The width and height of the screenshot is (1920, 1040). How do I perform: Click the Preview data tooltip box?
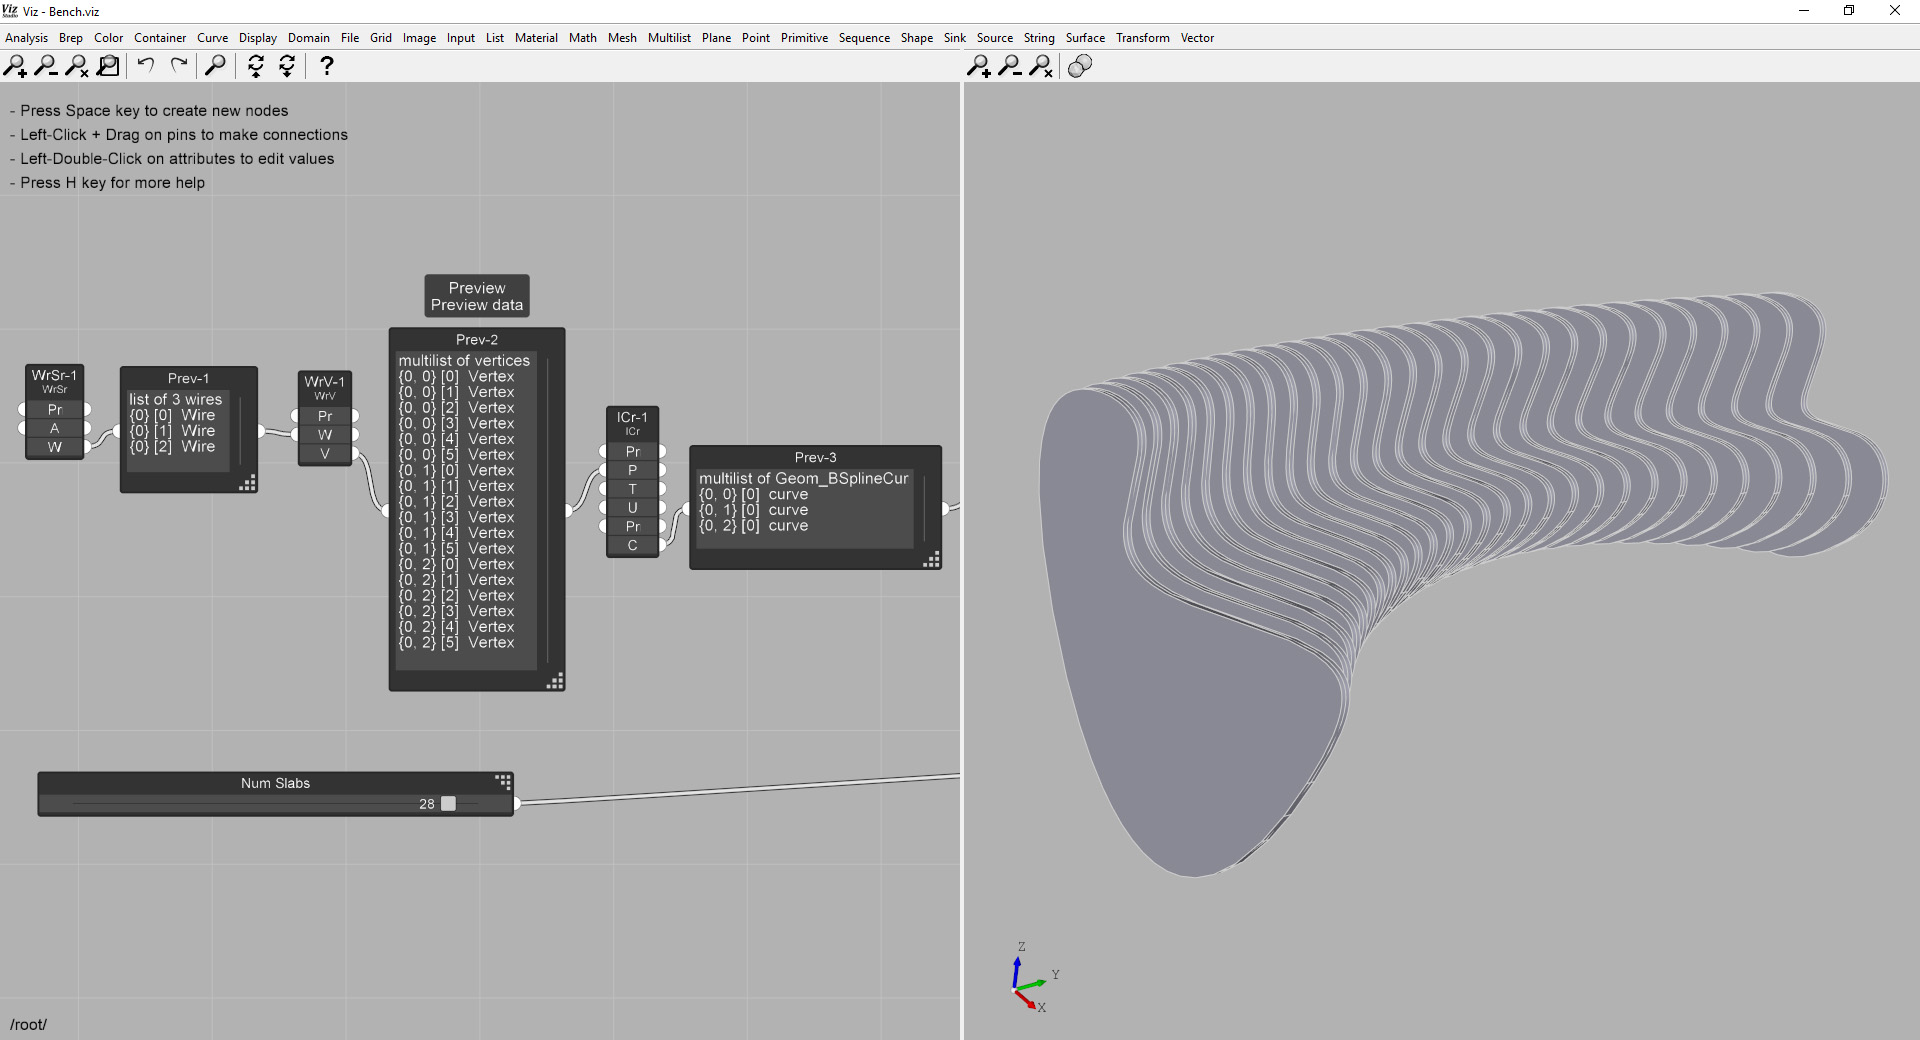pyautogui.click(x=477, y=296)
